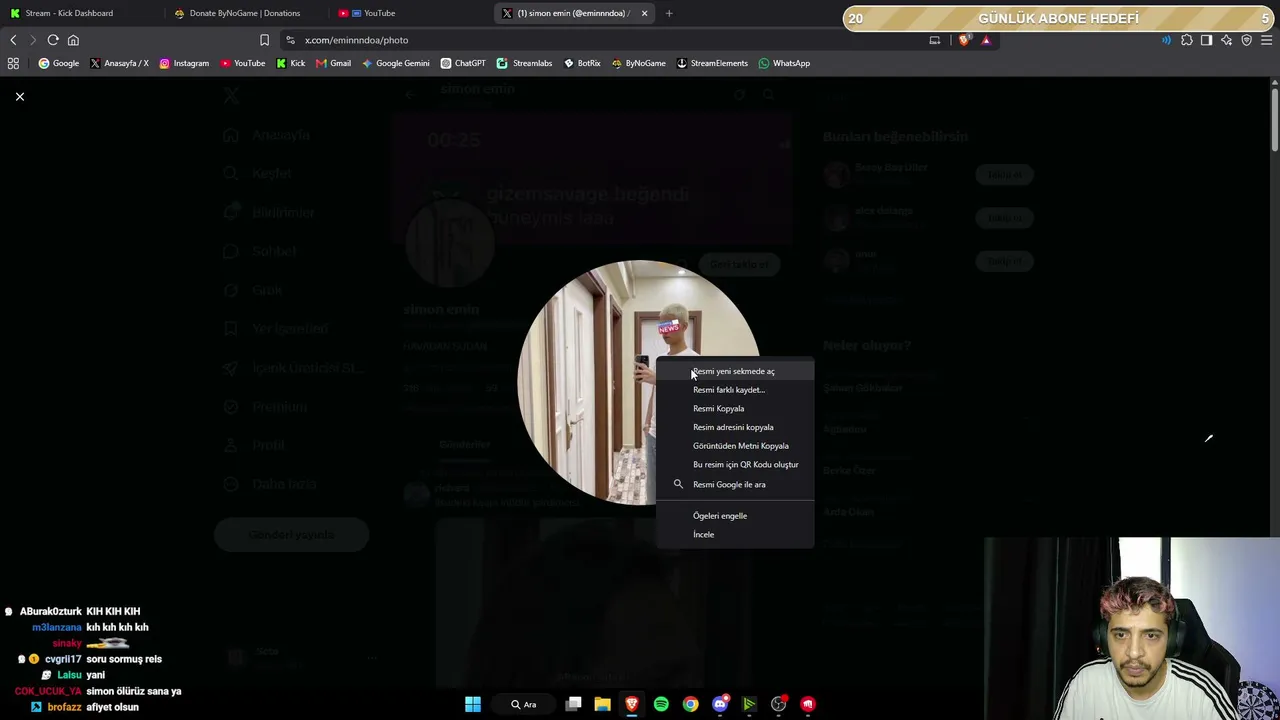Open the Google Gemini bookmark

click(396, 63)
